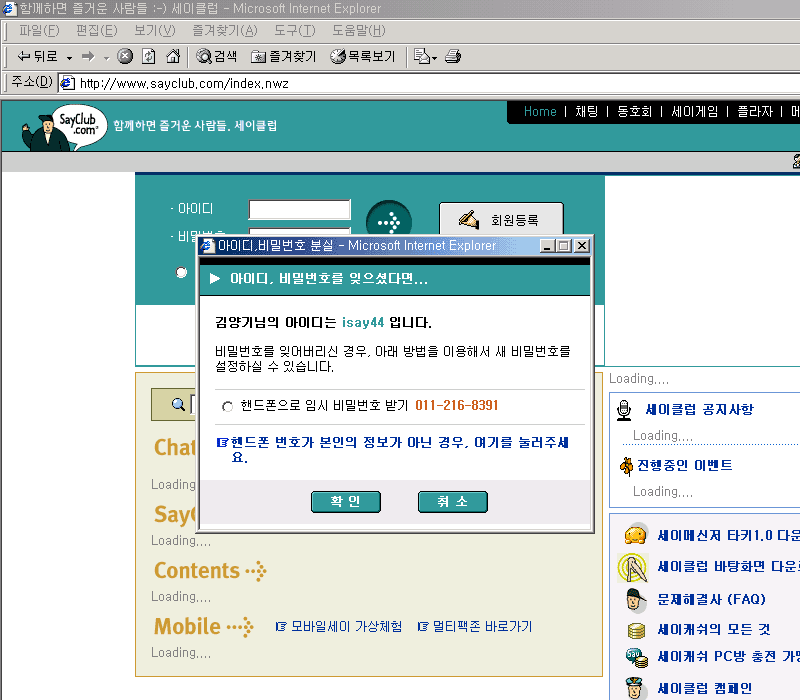
Task: Click the 세이클럽 캠페인 officer icon
Action: 634,688
